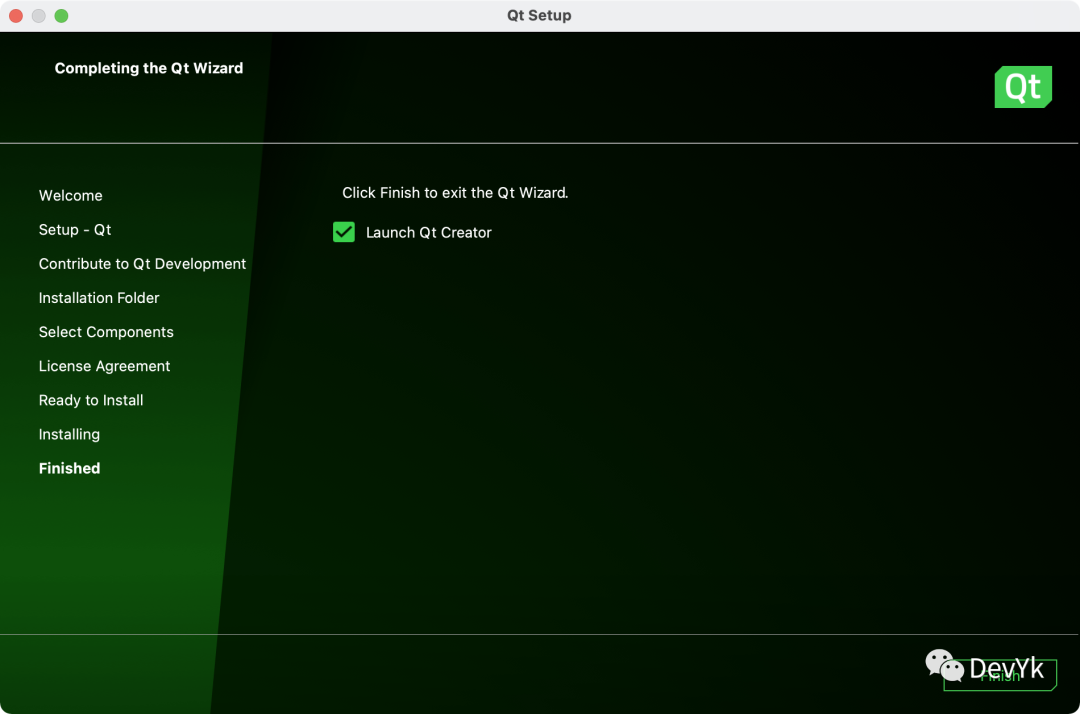Zoom the window with green button
This screenshot has height=714, width=1080.
[61, 15]
